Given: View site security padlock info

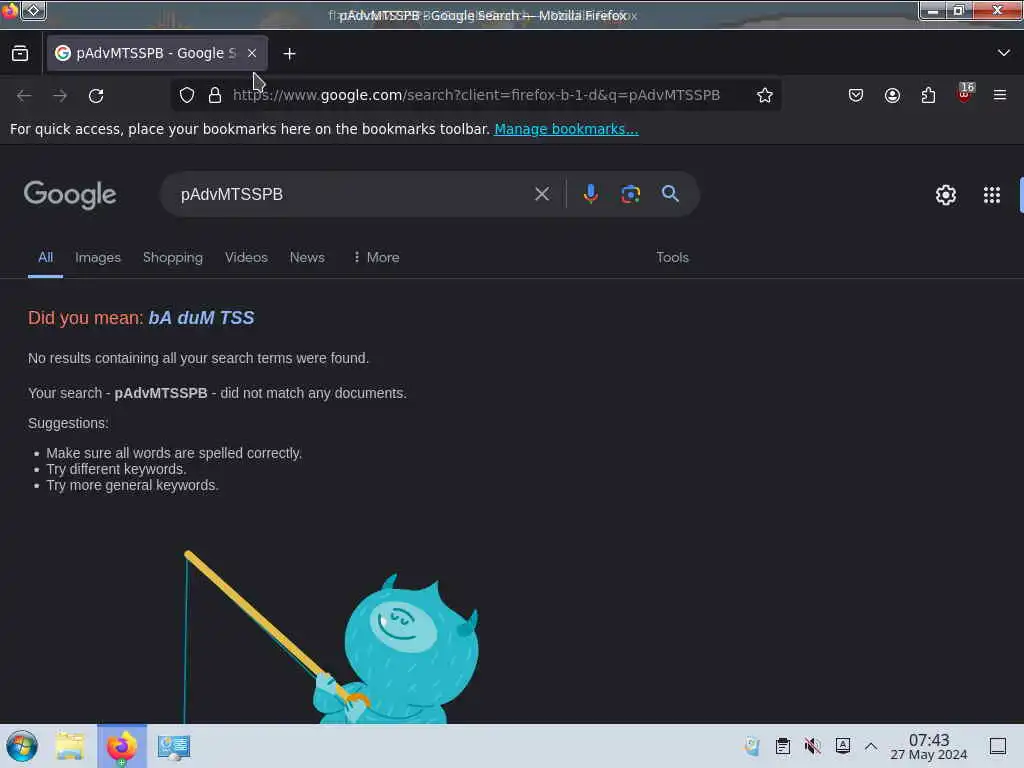Looking at the screenshot, I should click(x=215, y=95).
